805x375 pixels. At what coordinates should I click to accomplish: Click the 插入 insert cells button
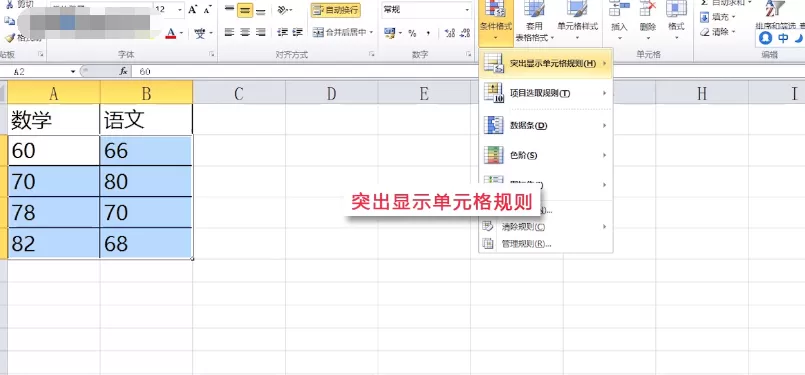tap(620, 21)
